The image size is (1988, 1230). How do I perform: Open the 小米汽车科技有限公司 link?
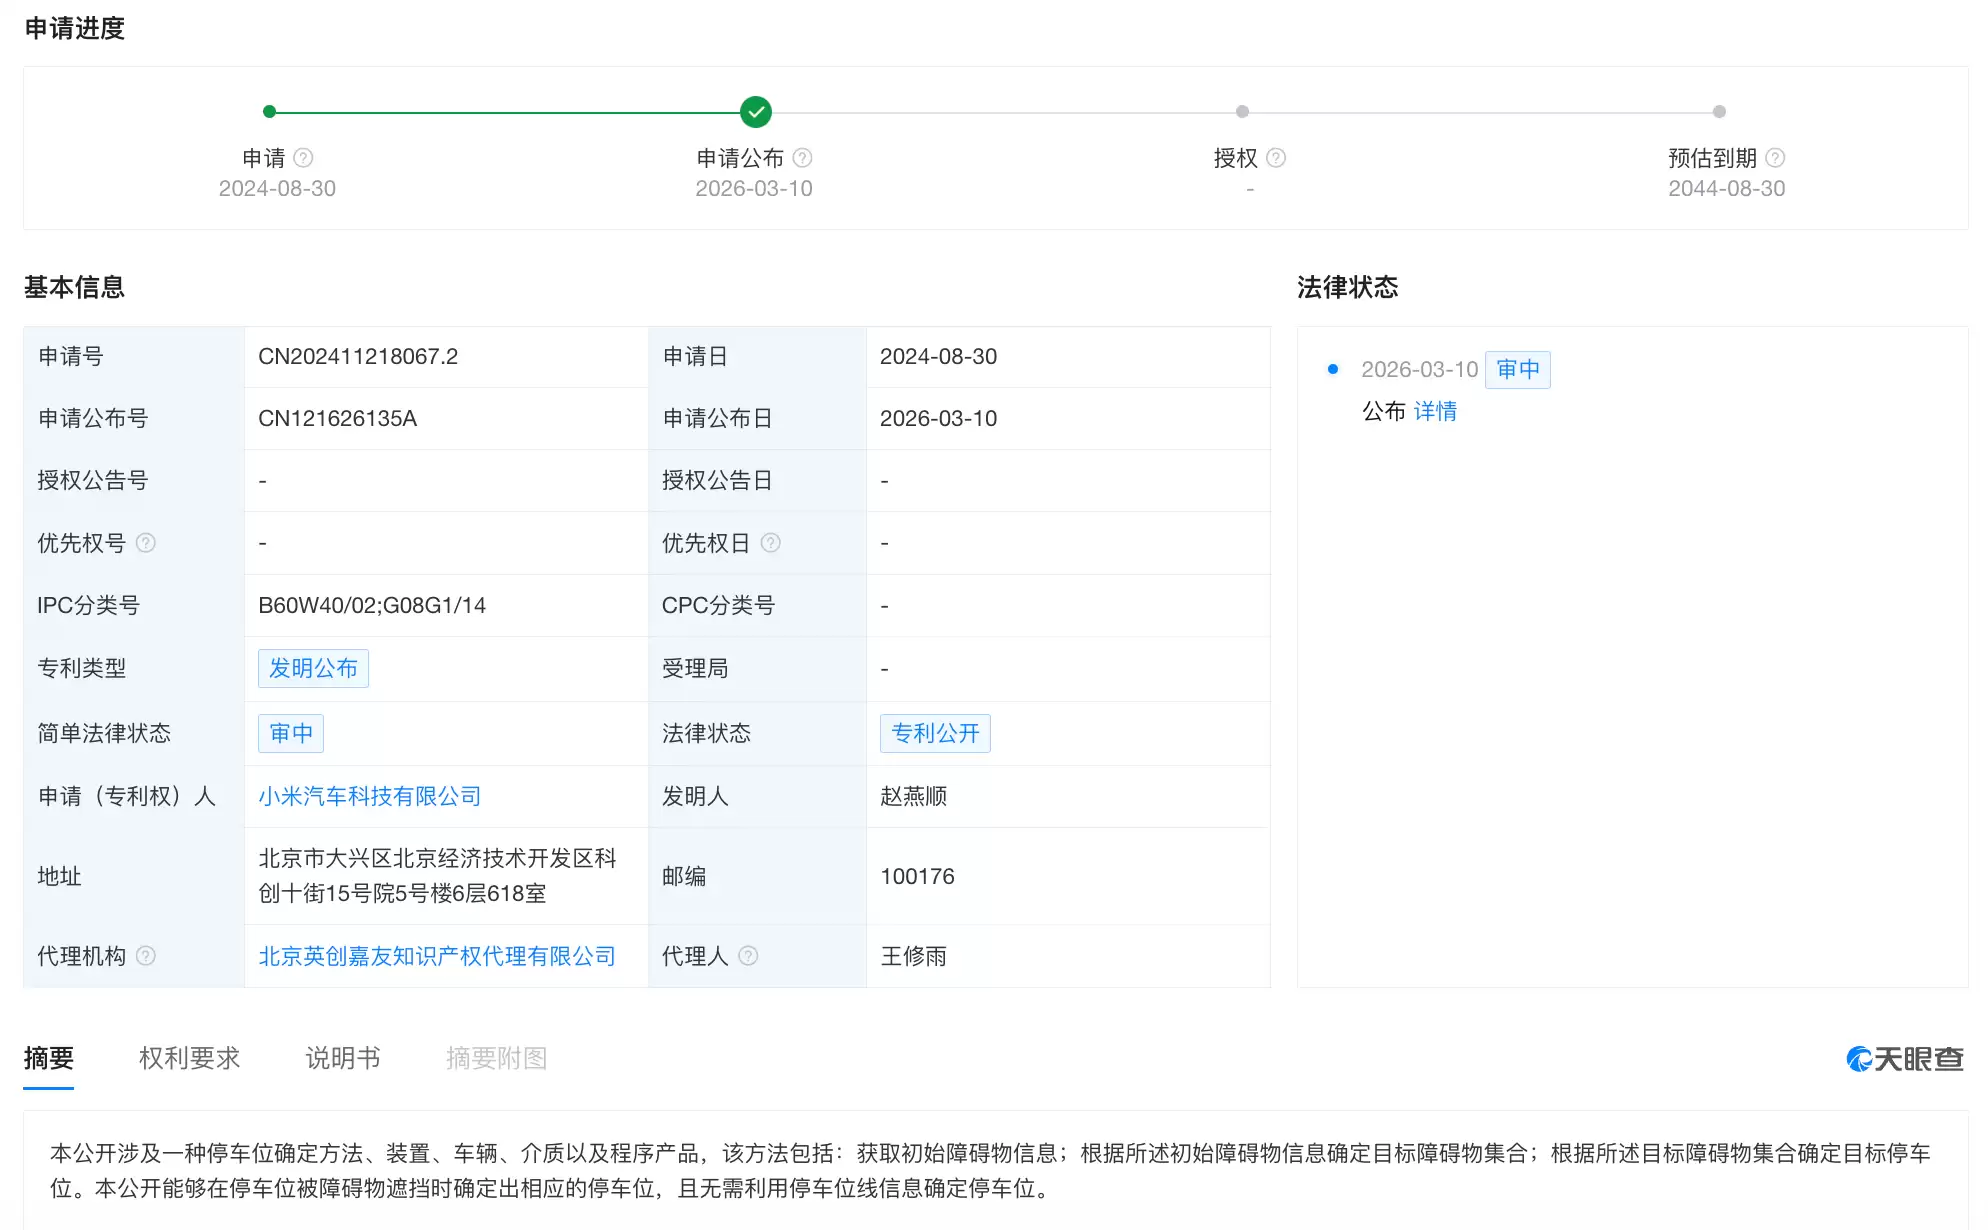pyautogui.click(x=369, y=796)
